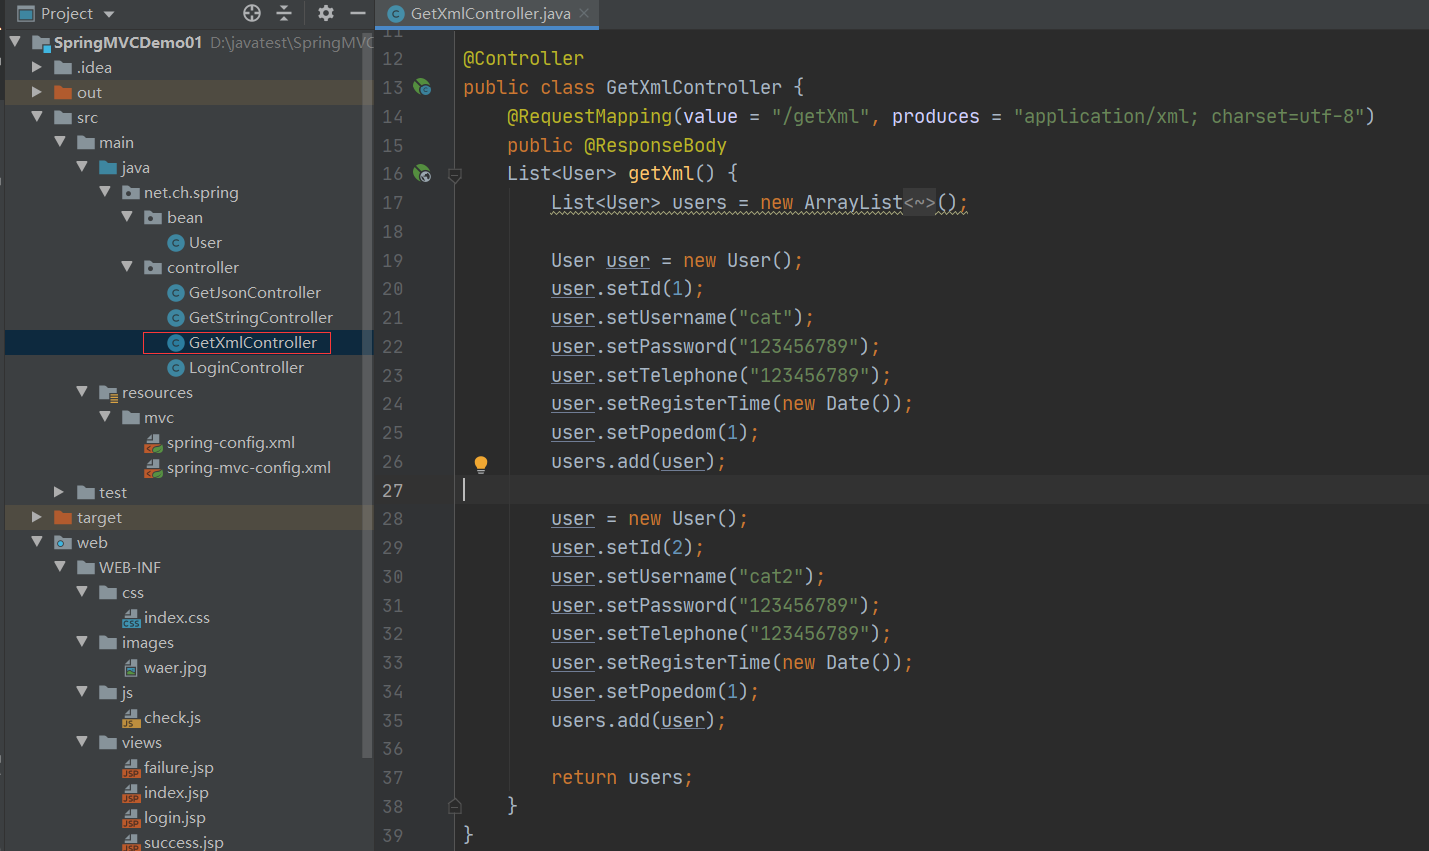
Task: Collapse the SpringMVCDemo01 project root
Action: click(x=15, y=42)
